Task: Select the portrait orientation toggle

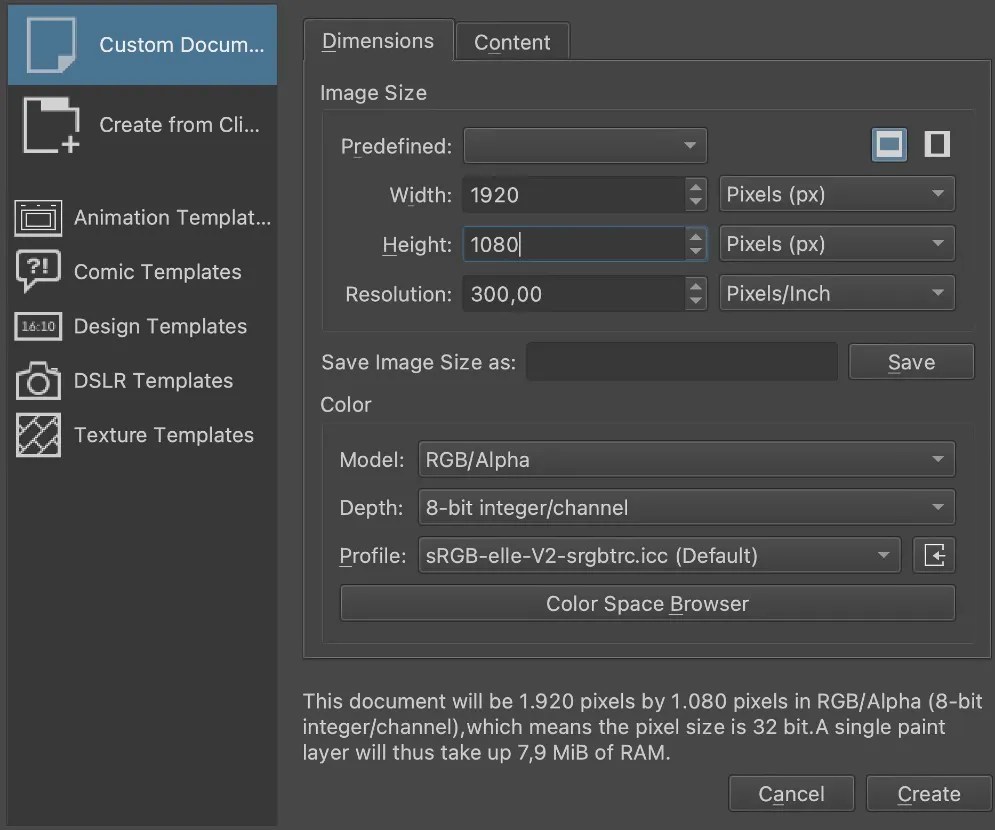Action: pos(936,144)
